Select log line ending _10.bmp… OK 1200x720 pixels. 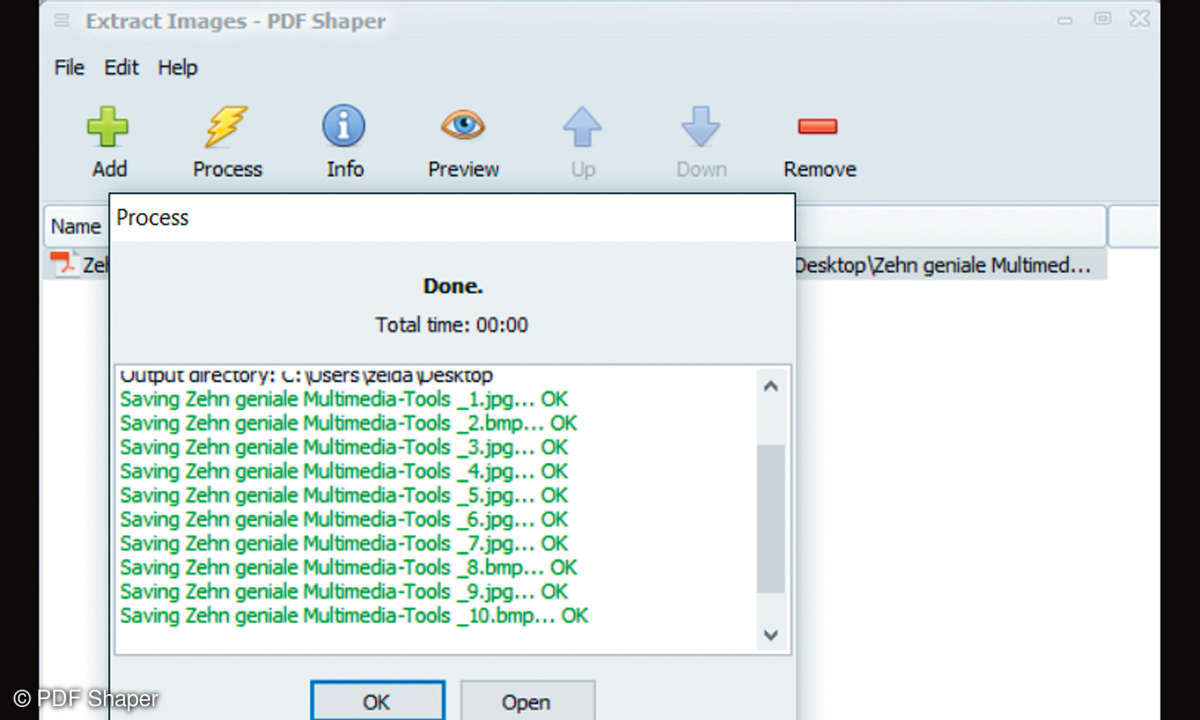tap(354, 615)
